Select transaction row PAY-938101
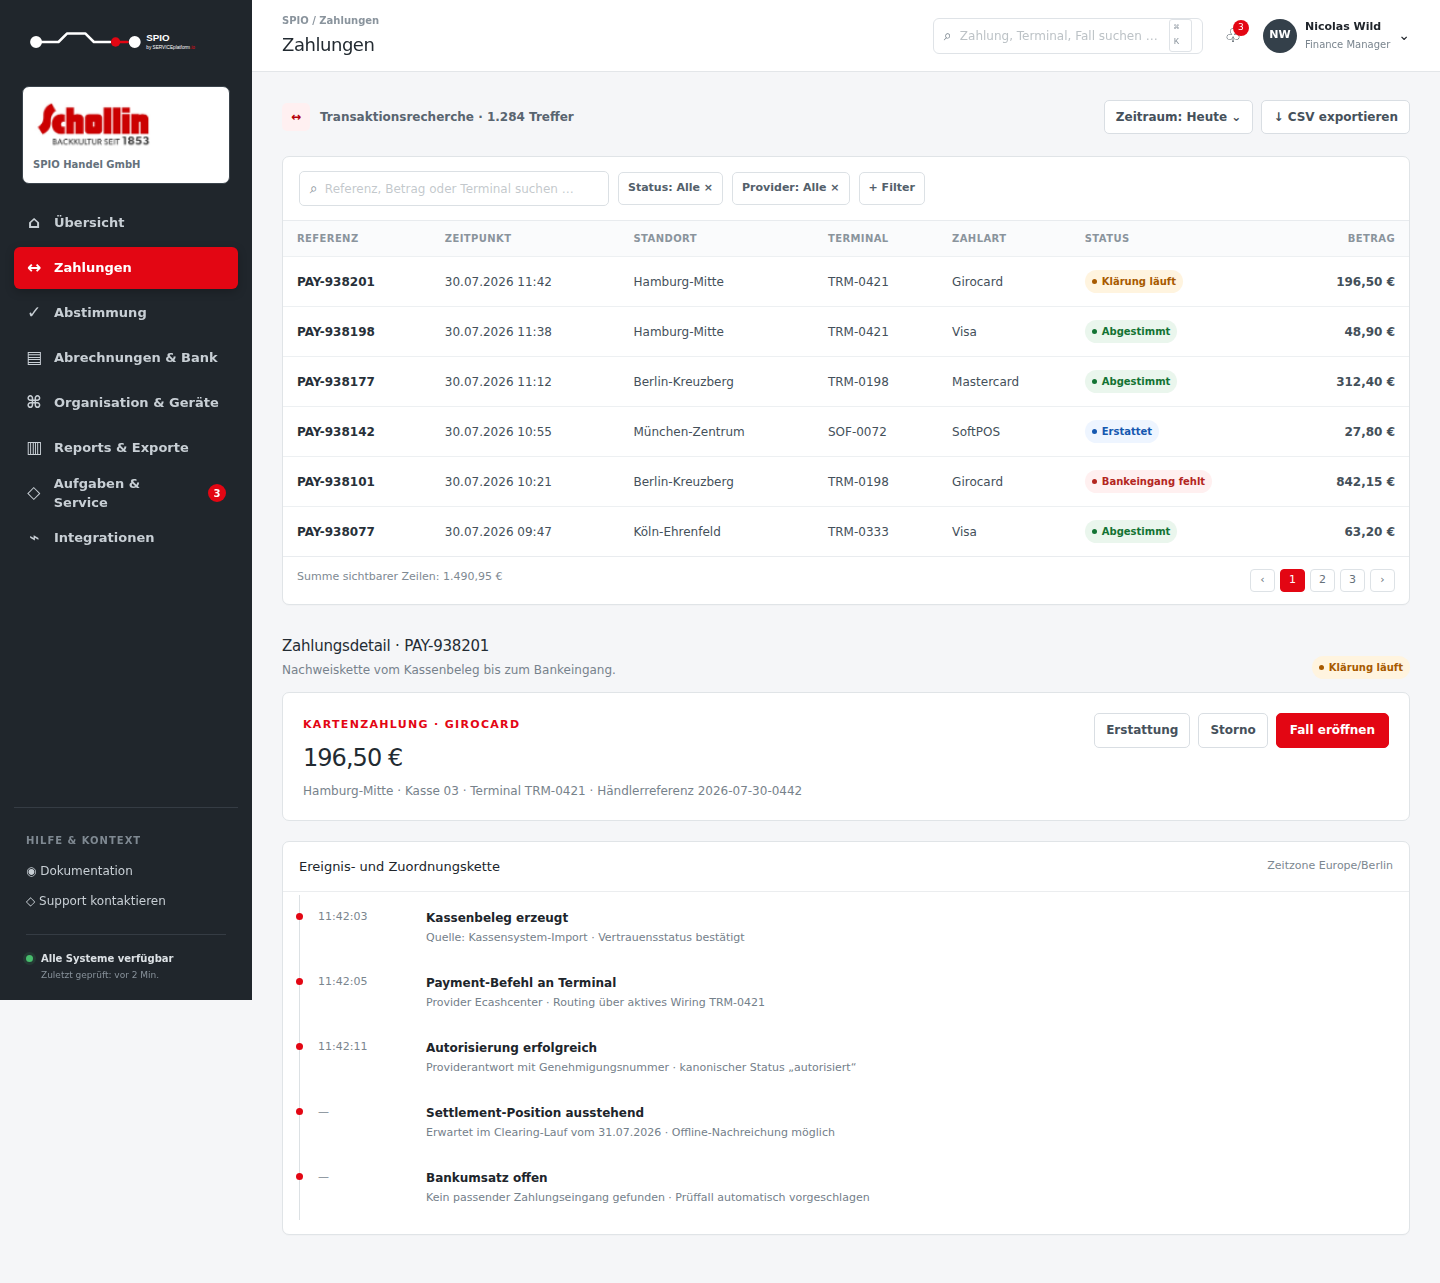This screenshot has height=1283, width=1440. point(846,482)
